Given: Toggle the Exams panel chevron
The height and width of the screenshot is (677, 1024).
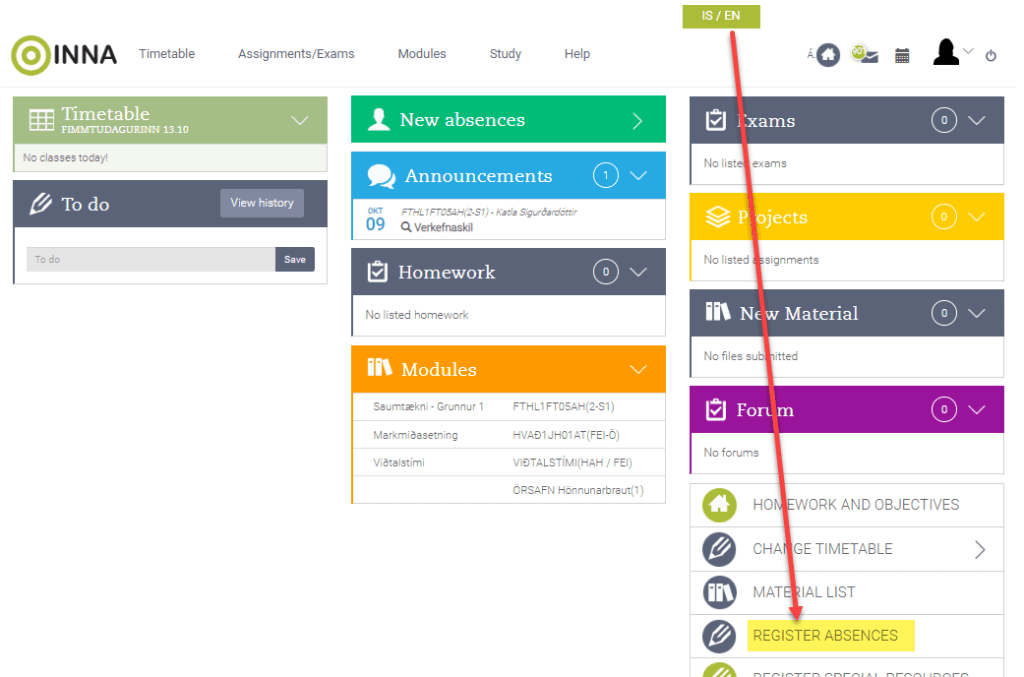Looking at the screenshot, I should pos(977,121).
